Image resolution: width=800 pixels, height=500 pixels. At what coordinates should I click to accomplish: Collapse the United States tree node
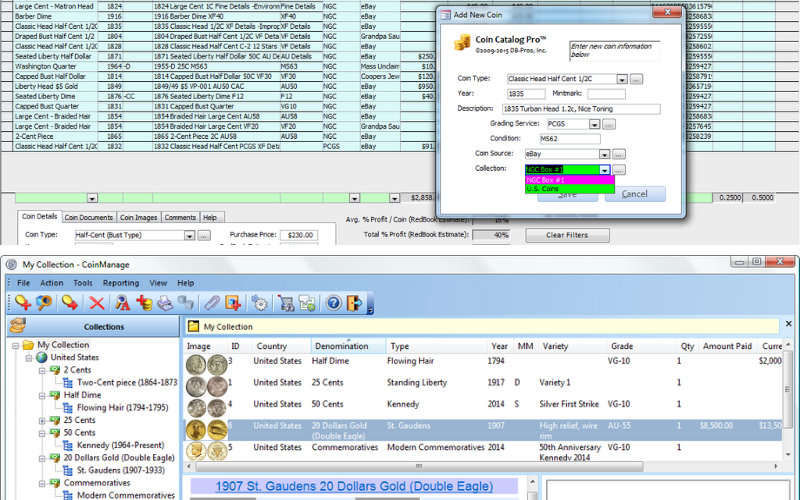(29, 358)
